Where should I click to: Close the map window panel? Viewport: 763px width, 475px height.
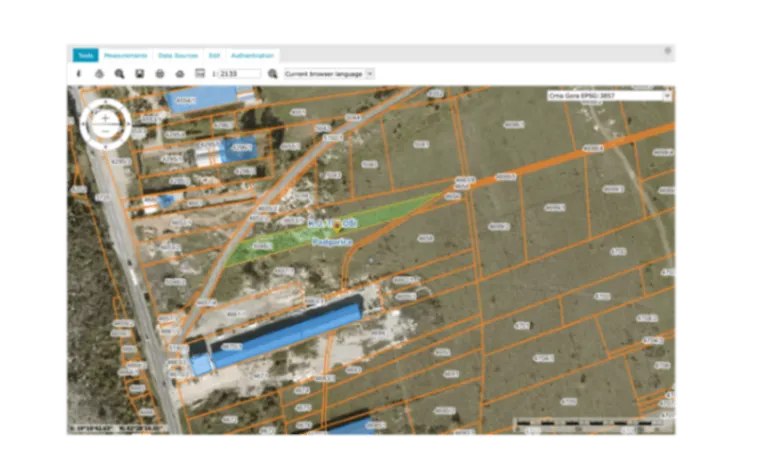[x=668, y=50]
